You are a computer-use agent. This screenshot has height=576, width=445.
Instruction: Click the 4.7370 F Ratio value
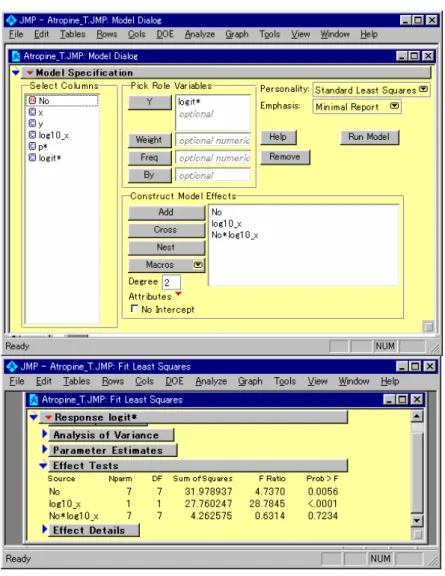pyautogui.click(x=270, y=491)
